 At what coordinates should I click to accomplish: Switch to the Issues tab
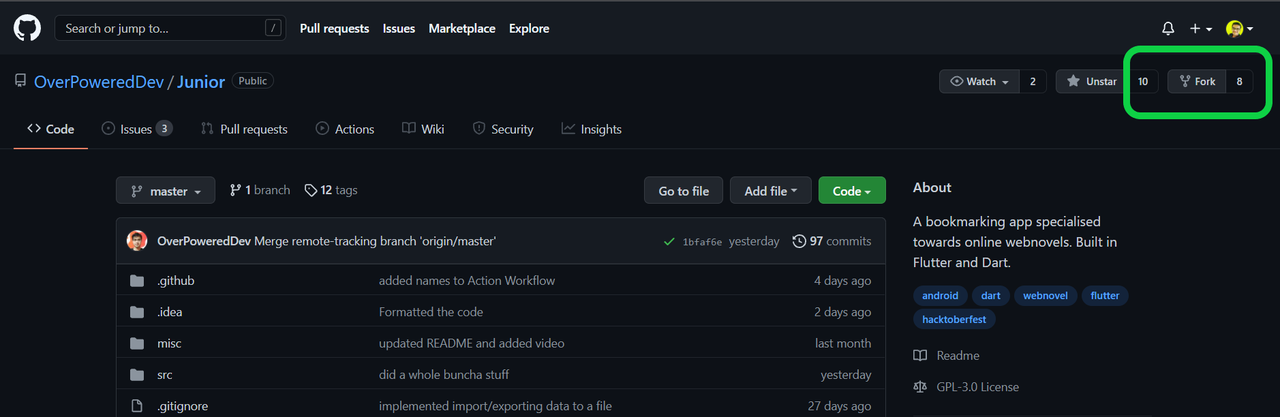[136, 129]
